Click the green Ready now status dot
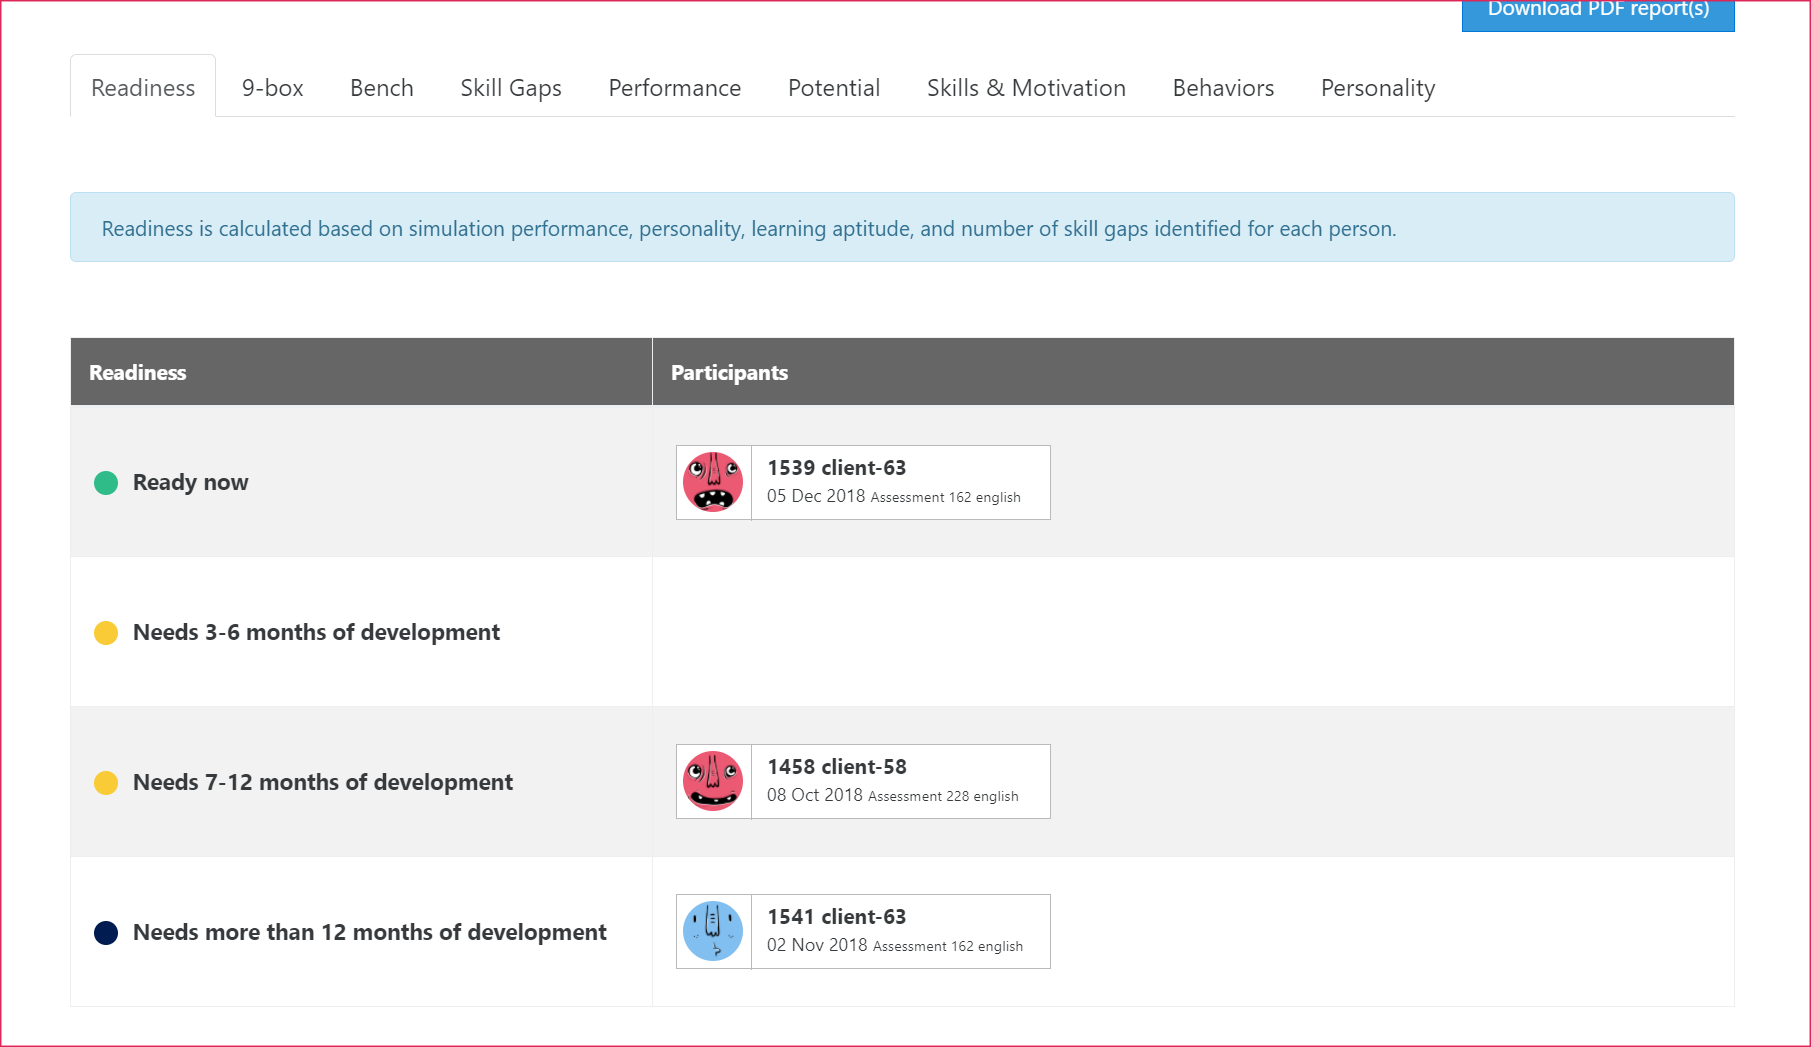This screenshot has height=1047, width=1811. click(106, 482)
